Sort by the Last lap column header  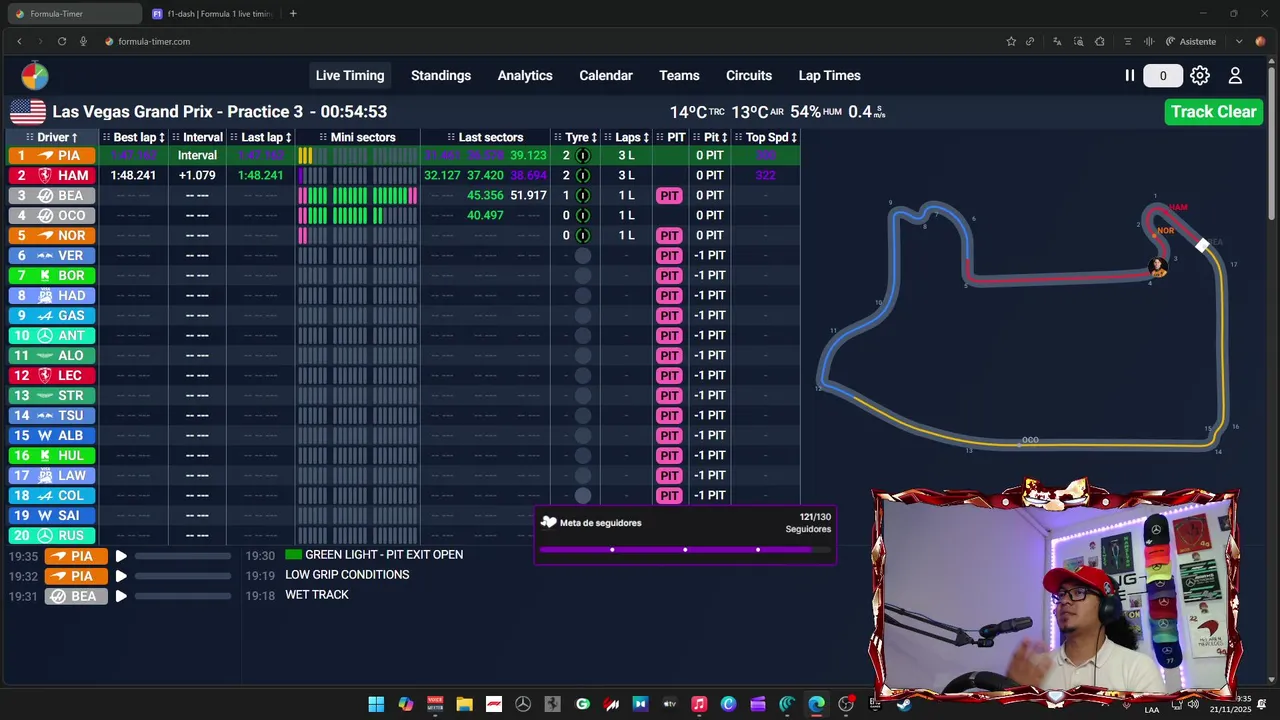261,137
